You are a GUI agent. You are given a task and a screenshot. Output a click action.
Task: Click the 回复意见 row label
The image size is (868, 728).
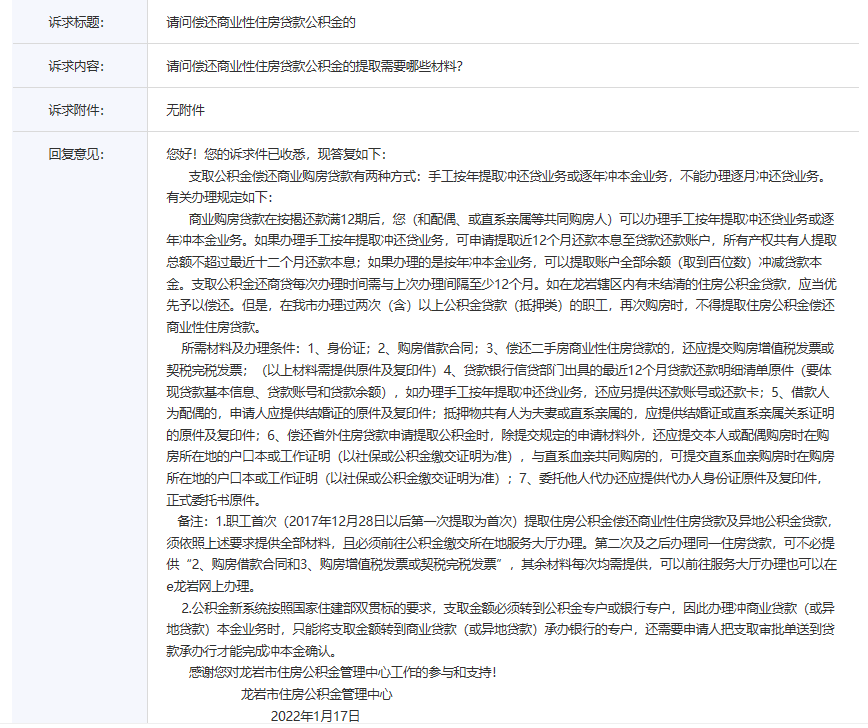[76, 154]
